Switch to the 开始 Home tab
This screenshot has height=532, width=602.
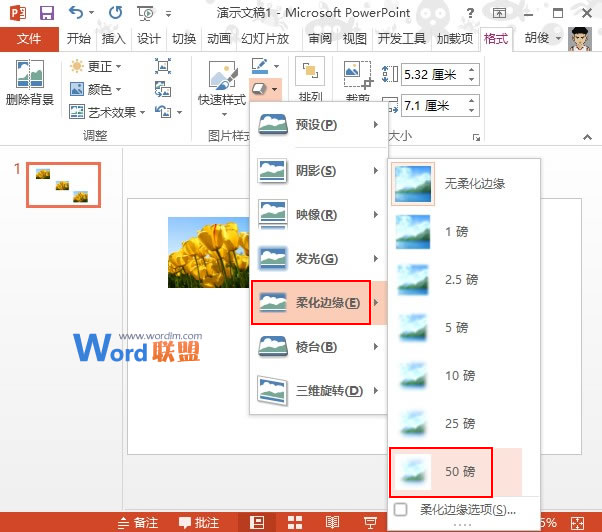tap(79, 38)
